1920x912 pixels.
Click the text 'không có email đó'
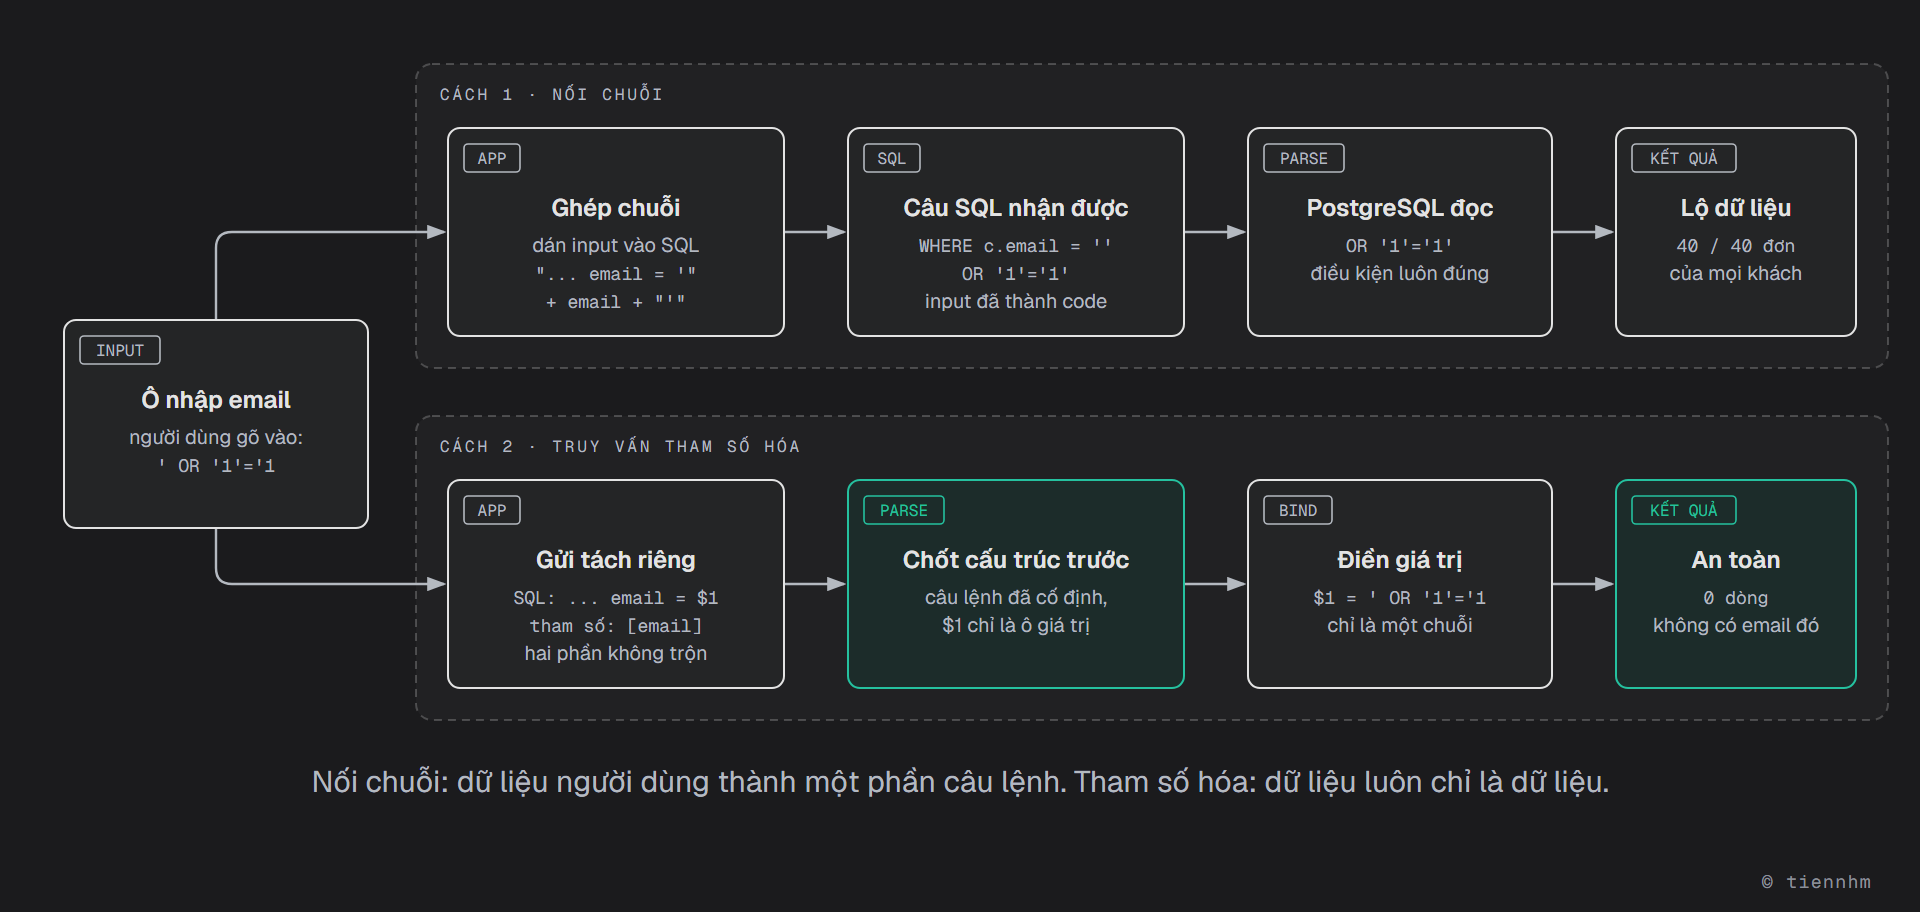tap(1736, 625)
